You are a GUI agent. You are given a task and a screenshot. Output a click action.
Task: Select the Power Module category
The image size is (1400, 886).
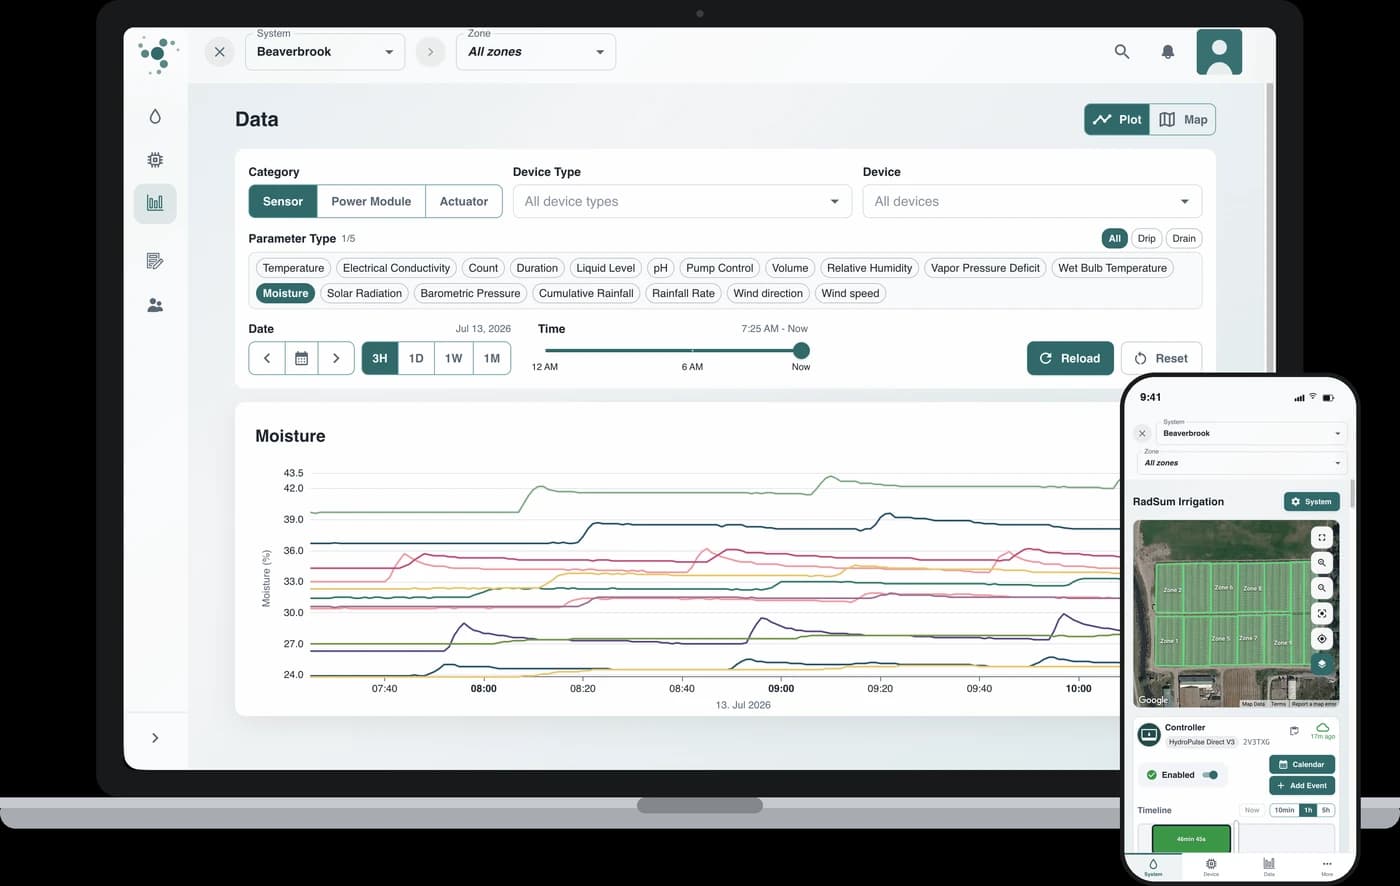[x=371, y=201]
